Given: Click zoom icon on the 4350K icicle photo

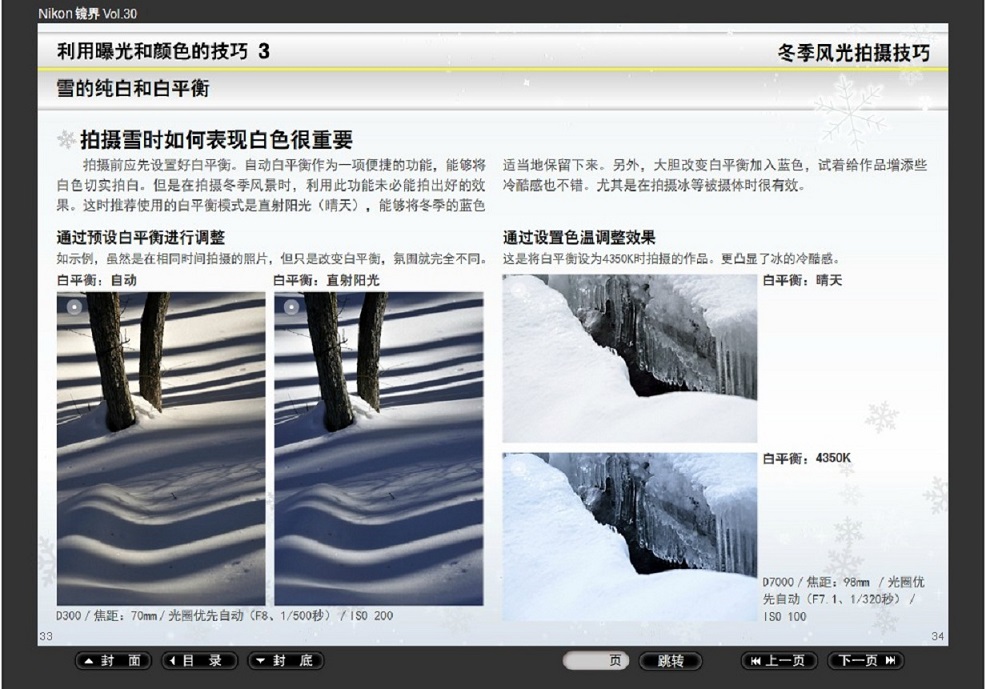Looking at the screenshot, I should pyautogui.click(x=518, y=468).
